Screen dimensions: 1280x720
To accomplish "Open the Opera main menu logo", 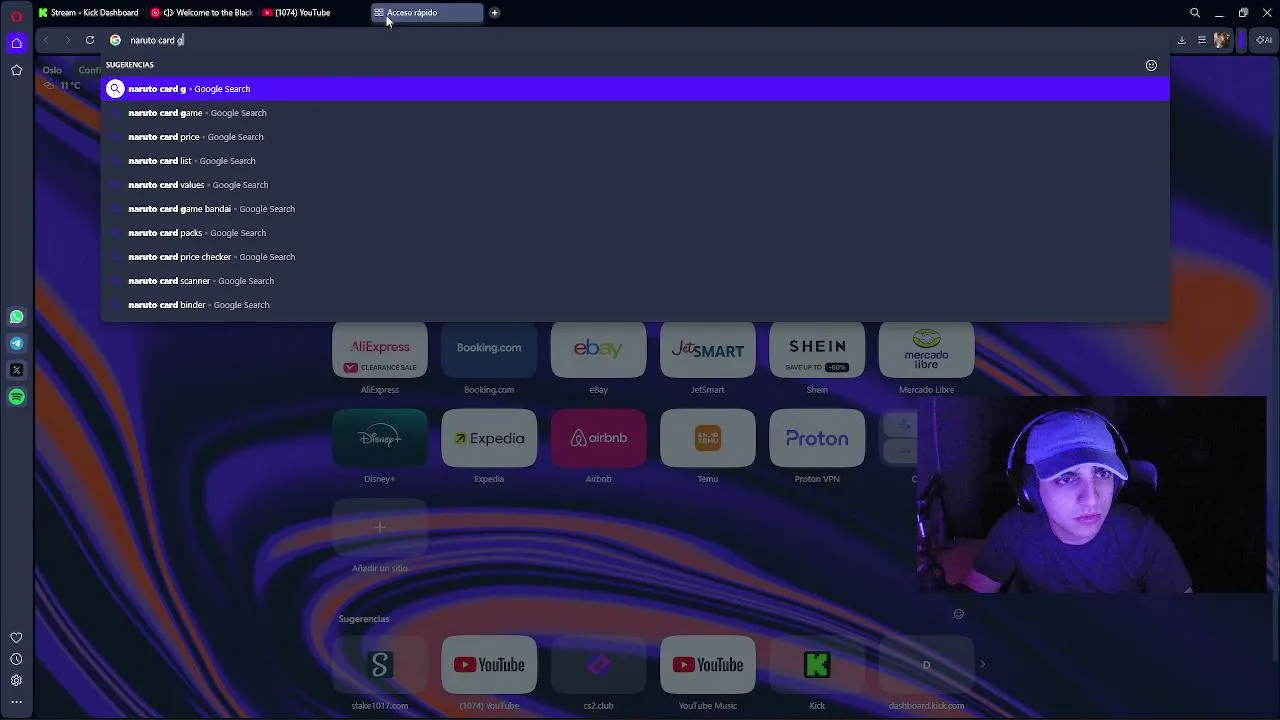I will 16,16.
